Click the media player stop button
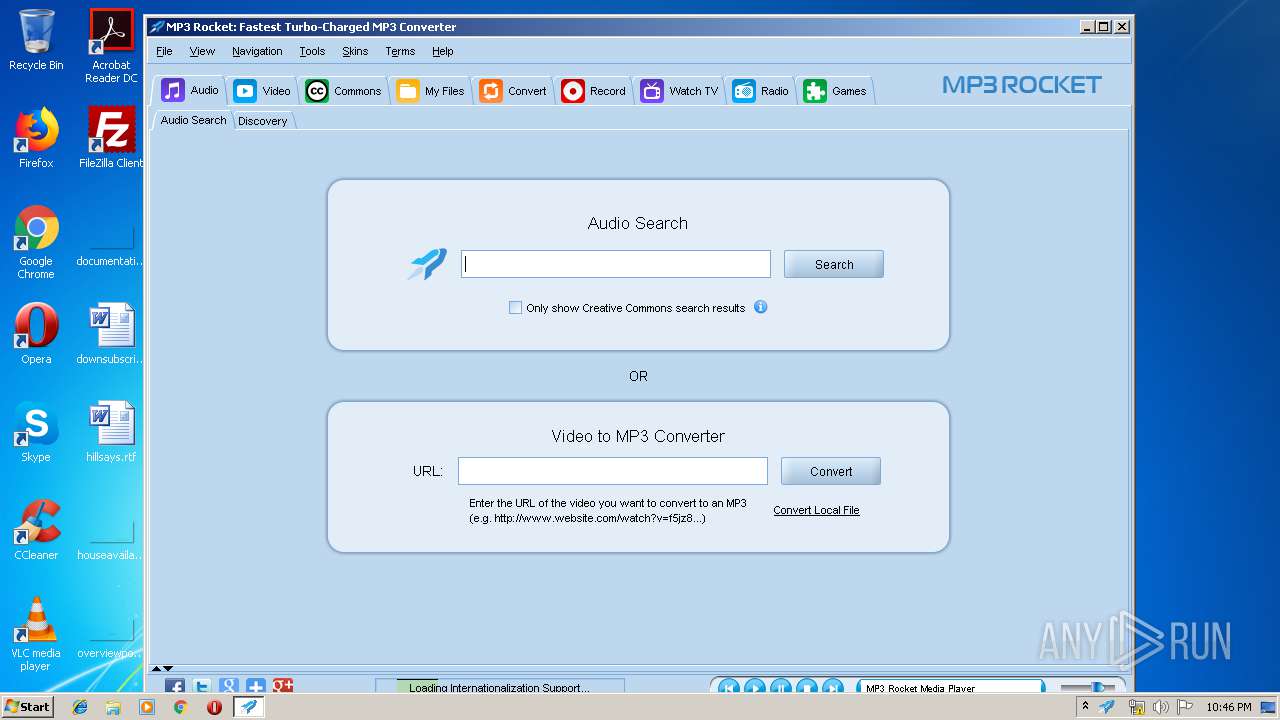1280x720 pixels. click(x=807, y=687)
